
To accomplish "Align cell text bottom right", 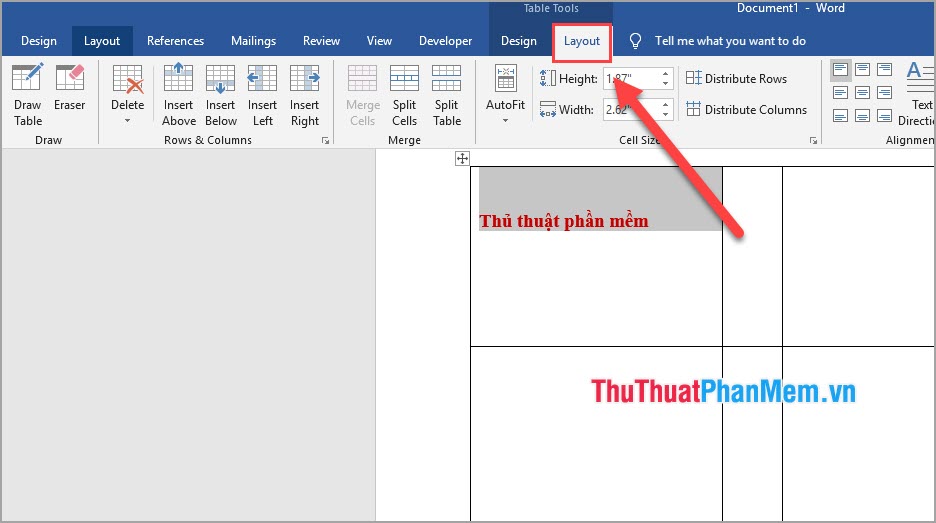I will tap(885, 116).
